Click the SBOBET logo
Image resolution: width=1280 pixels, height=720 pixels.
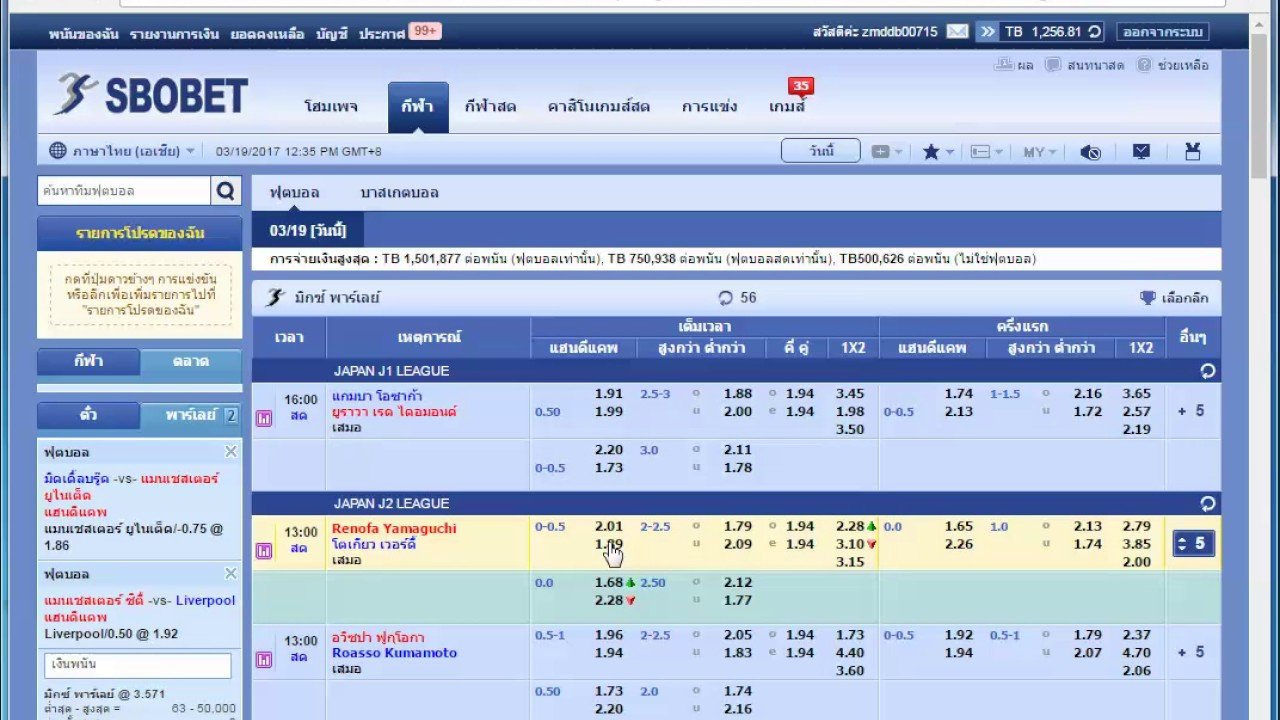pos(151,96)
